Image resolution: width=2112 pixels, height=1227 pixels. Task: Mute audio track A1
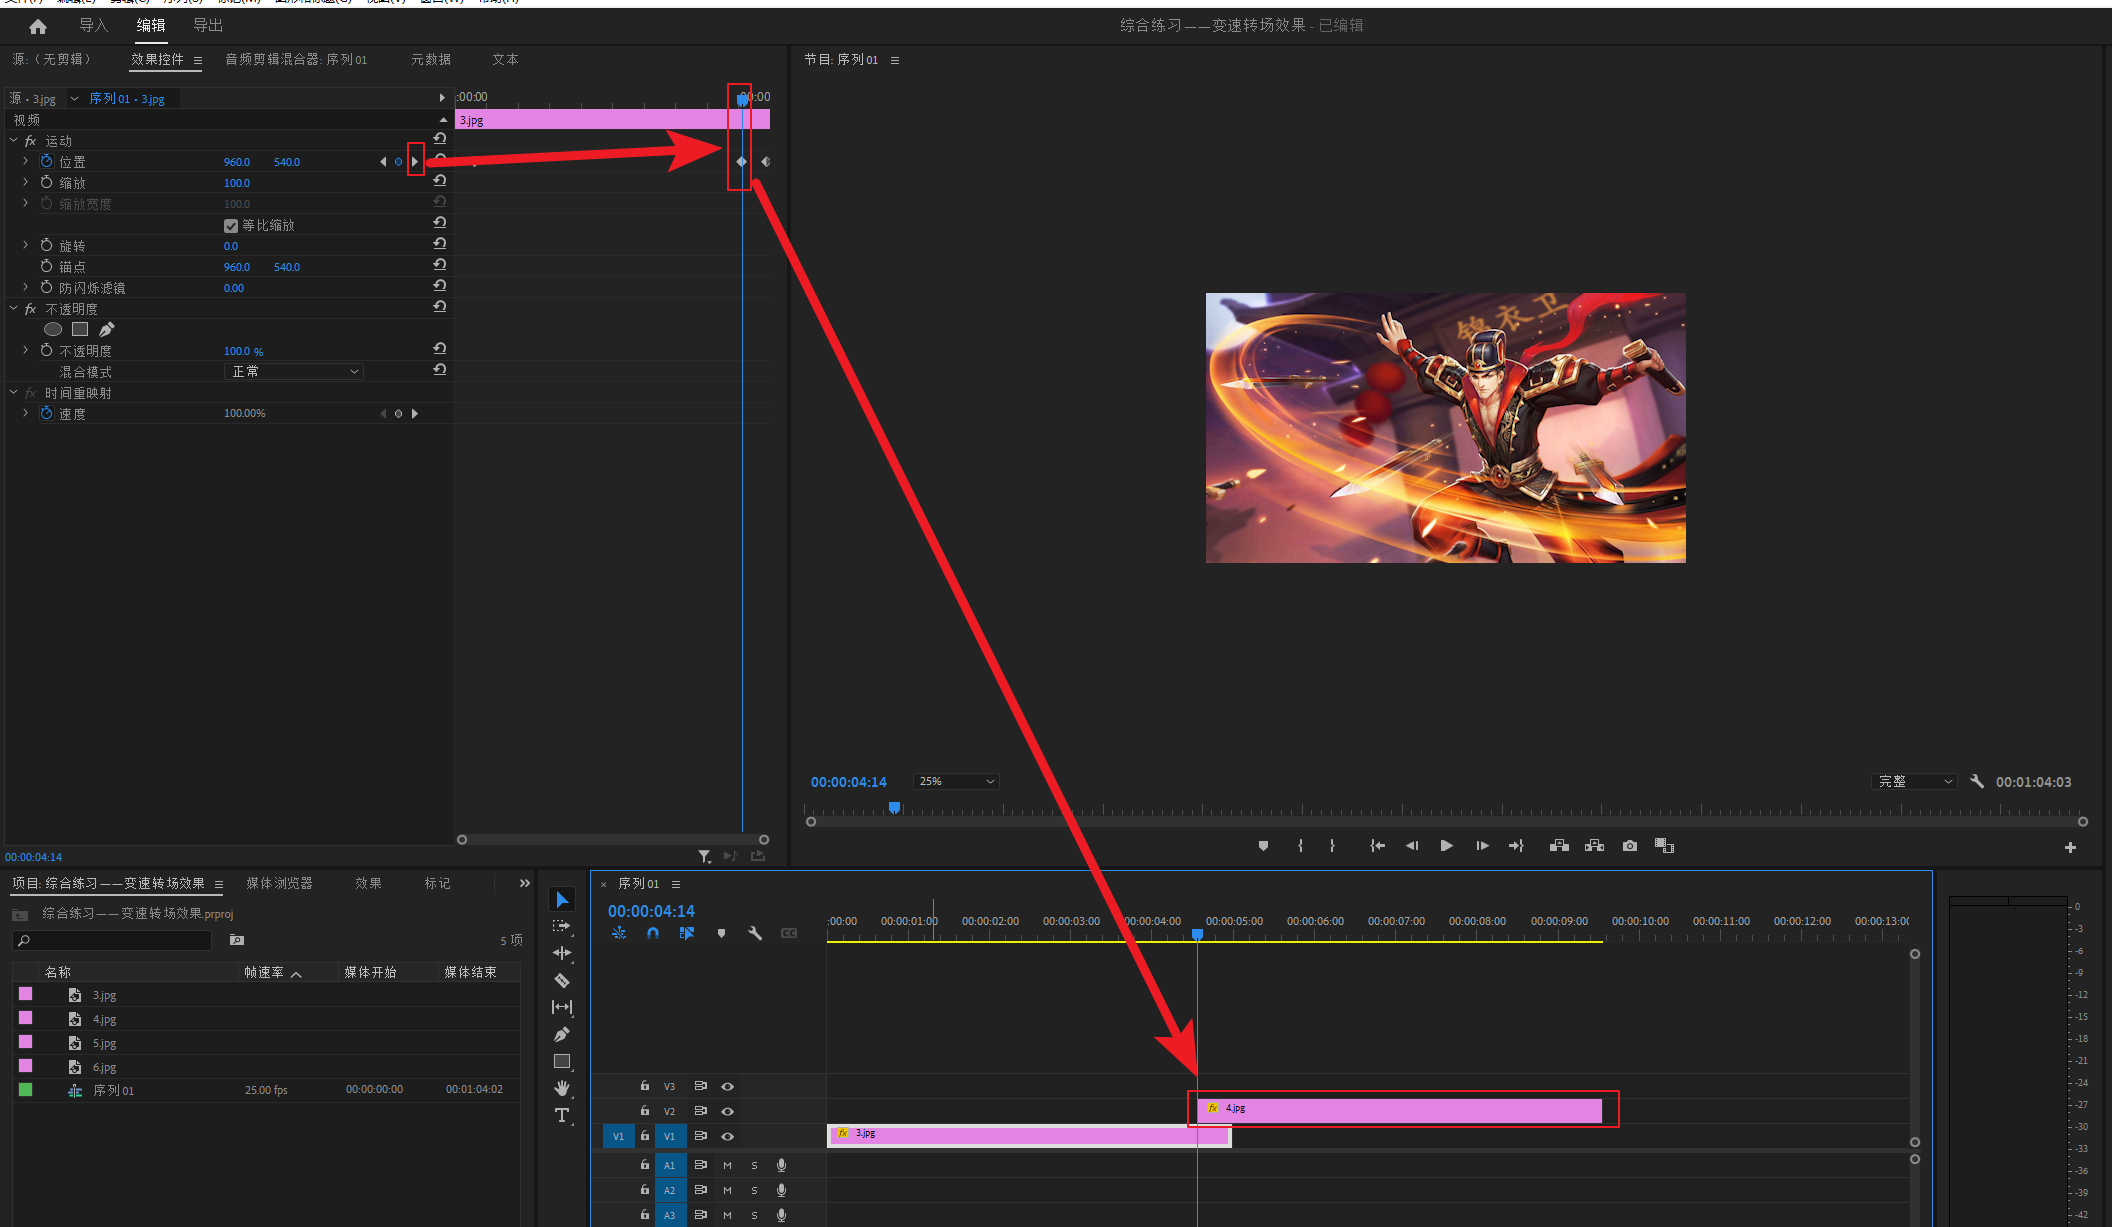coord(727,1165)
